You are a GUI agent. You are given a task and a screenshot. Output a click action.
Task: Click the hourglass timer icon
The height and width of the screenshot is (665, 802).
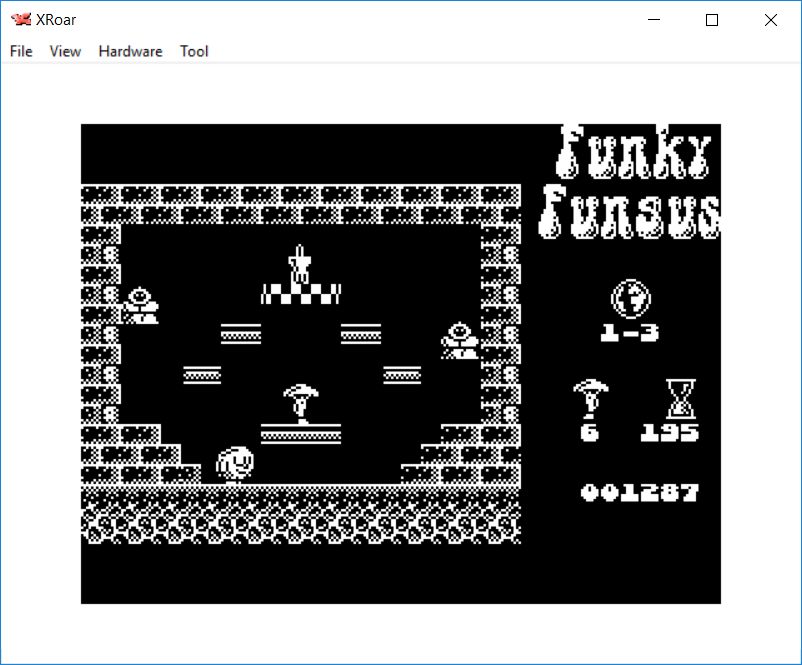tap(680, 399)
